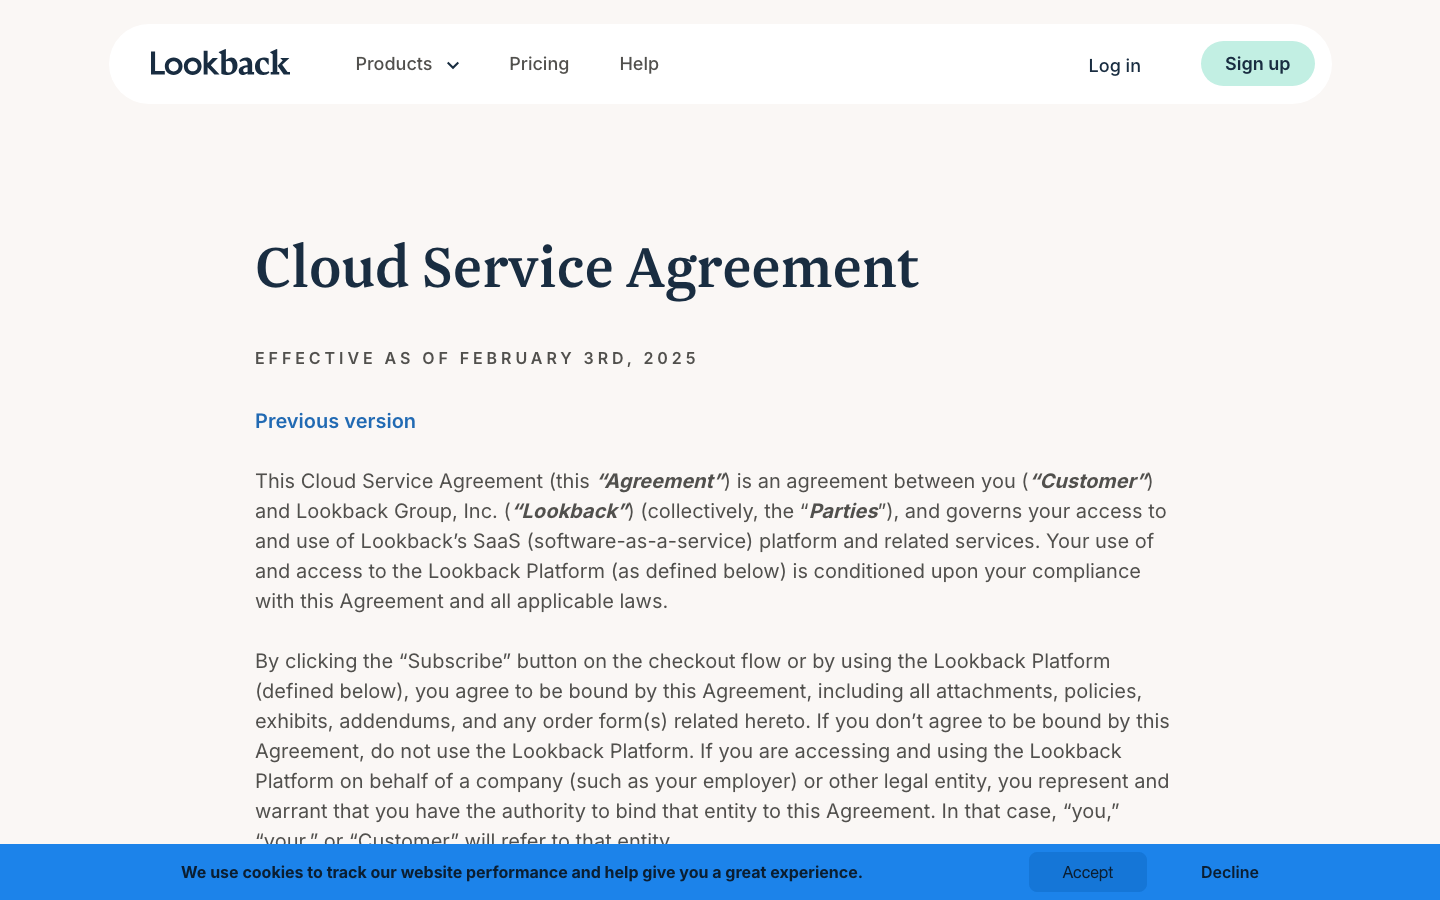Click the cookie notice message text
The image size is (1440, 900).
[x=522, y=872]
